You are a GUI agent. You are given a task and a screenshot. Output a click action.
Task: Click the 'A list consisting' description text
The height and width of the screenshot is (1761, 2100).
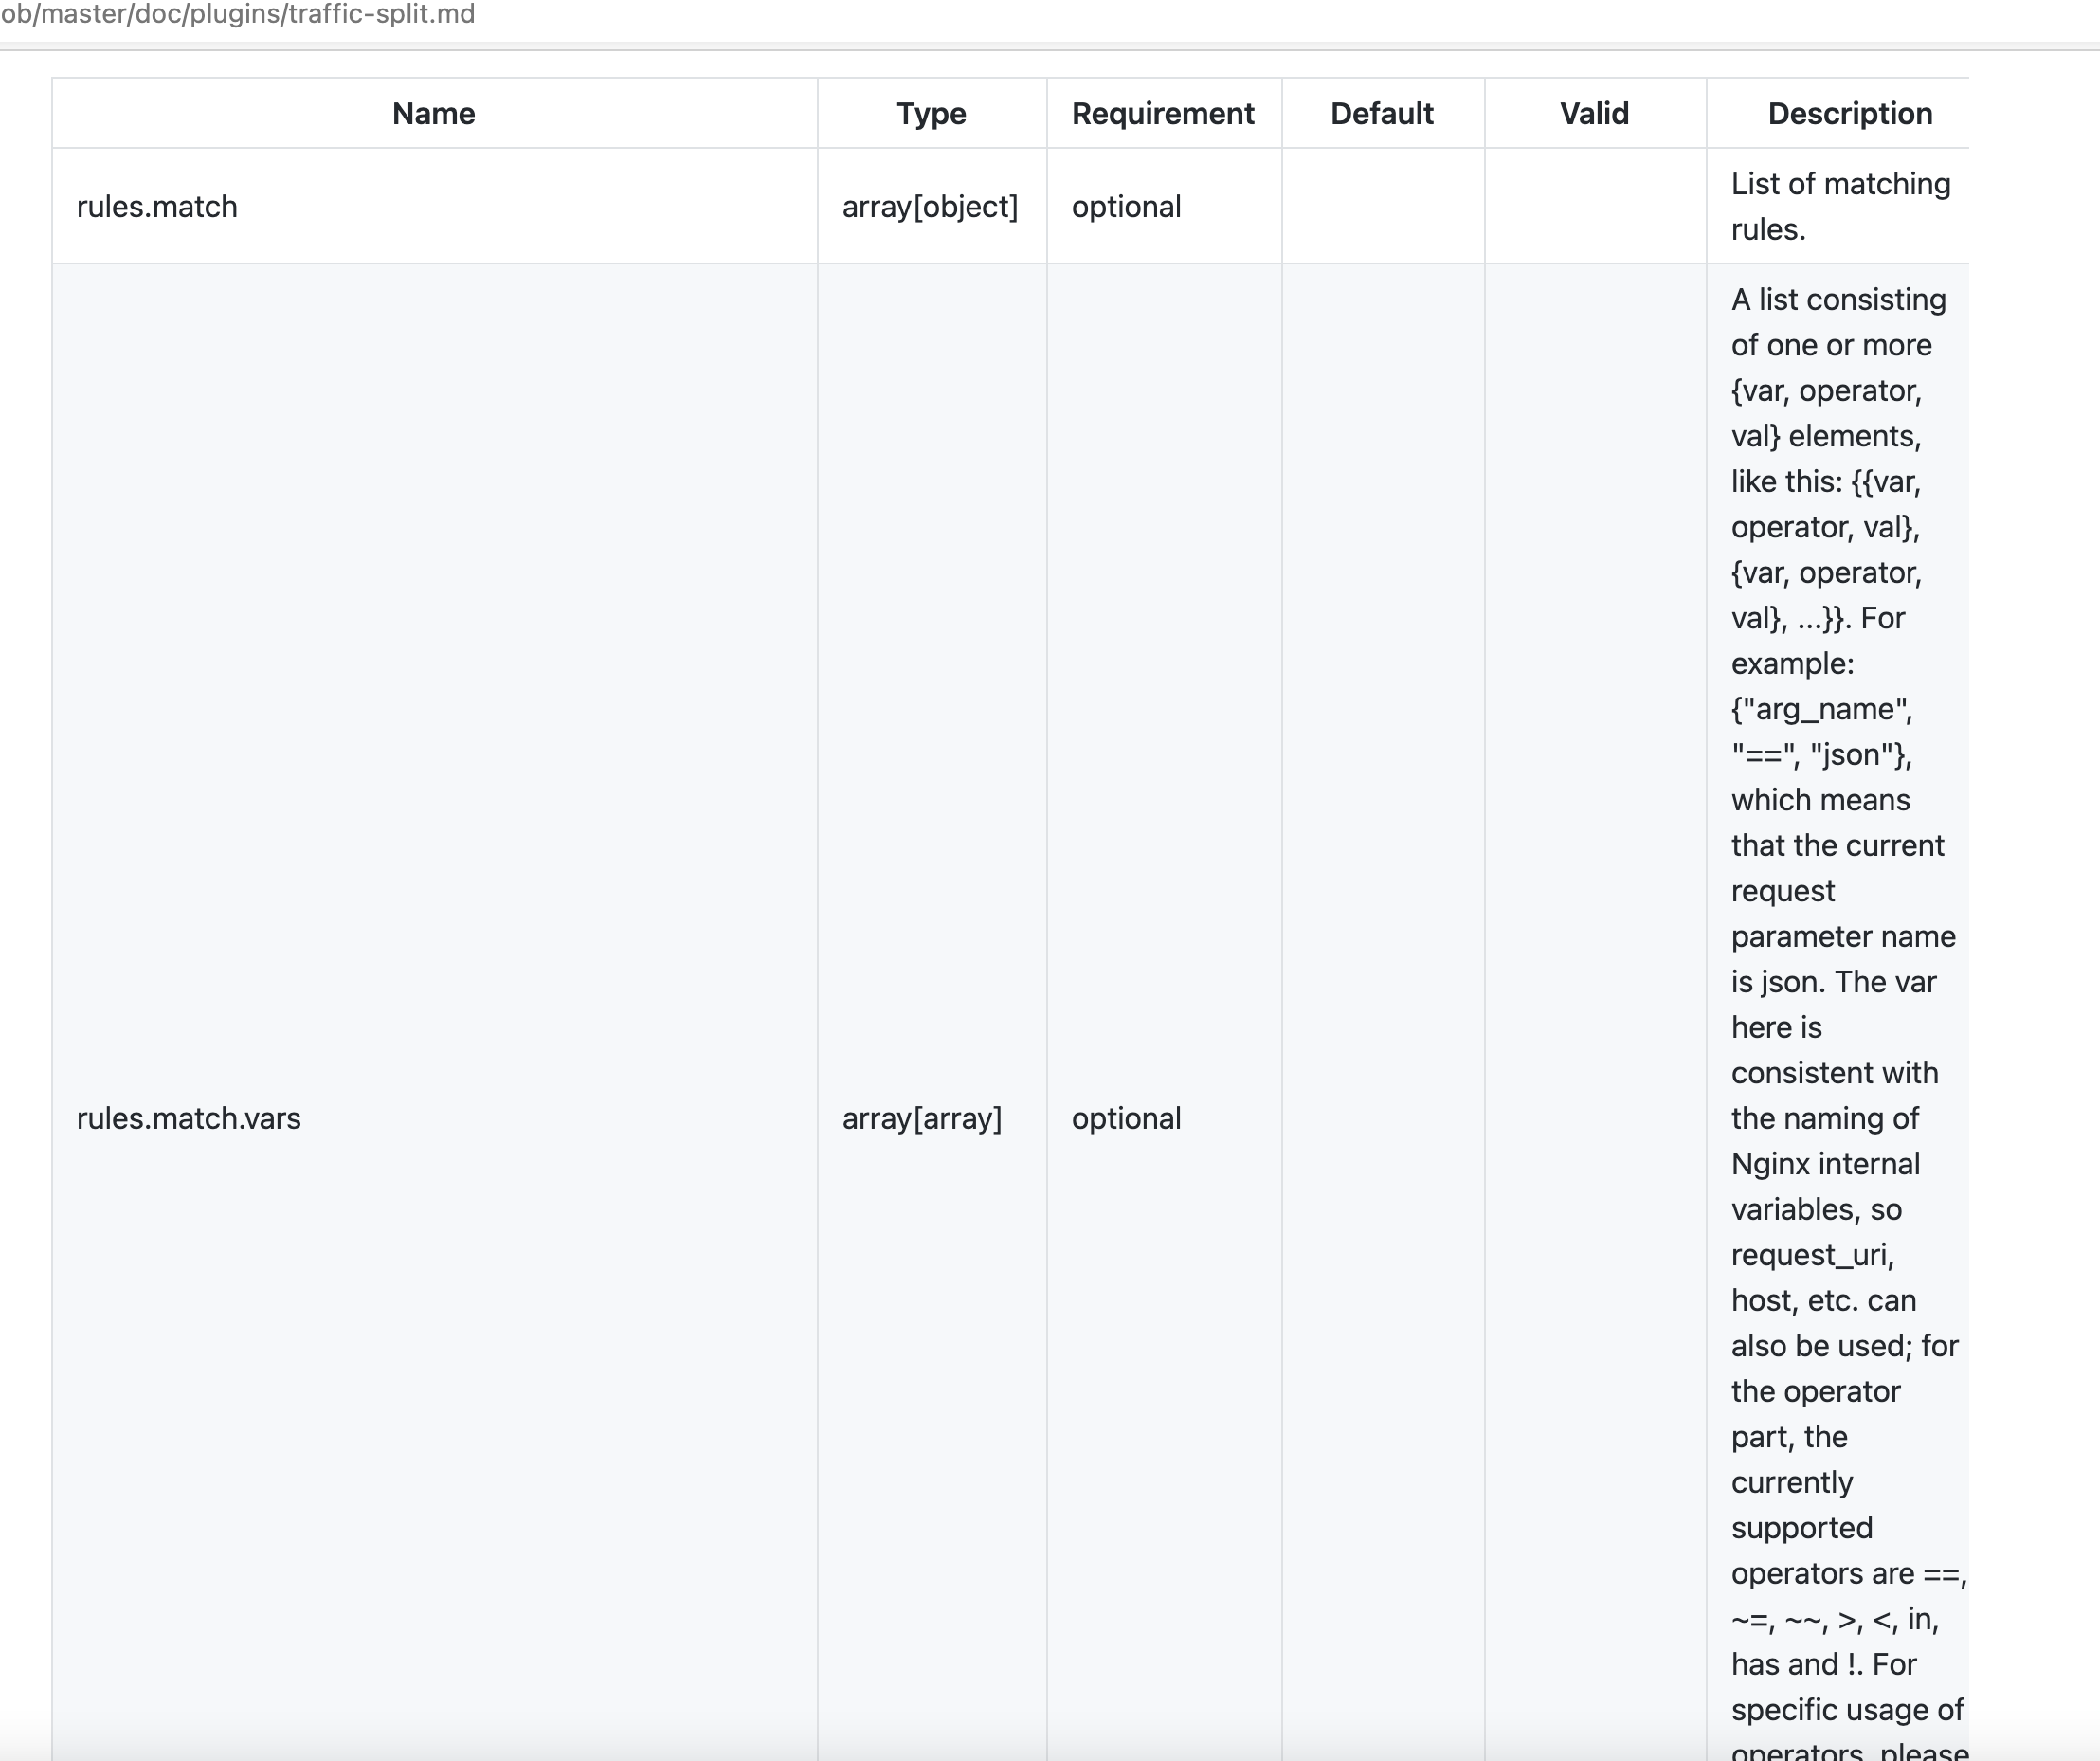click(1839, 300)
